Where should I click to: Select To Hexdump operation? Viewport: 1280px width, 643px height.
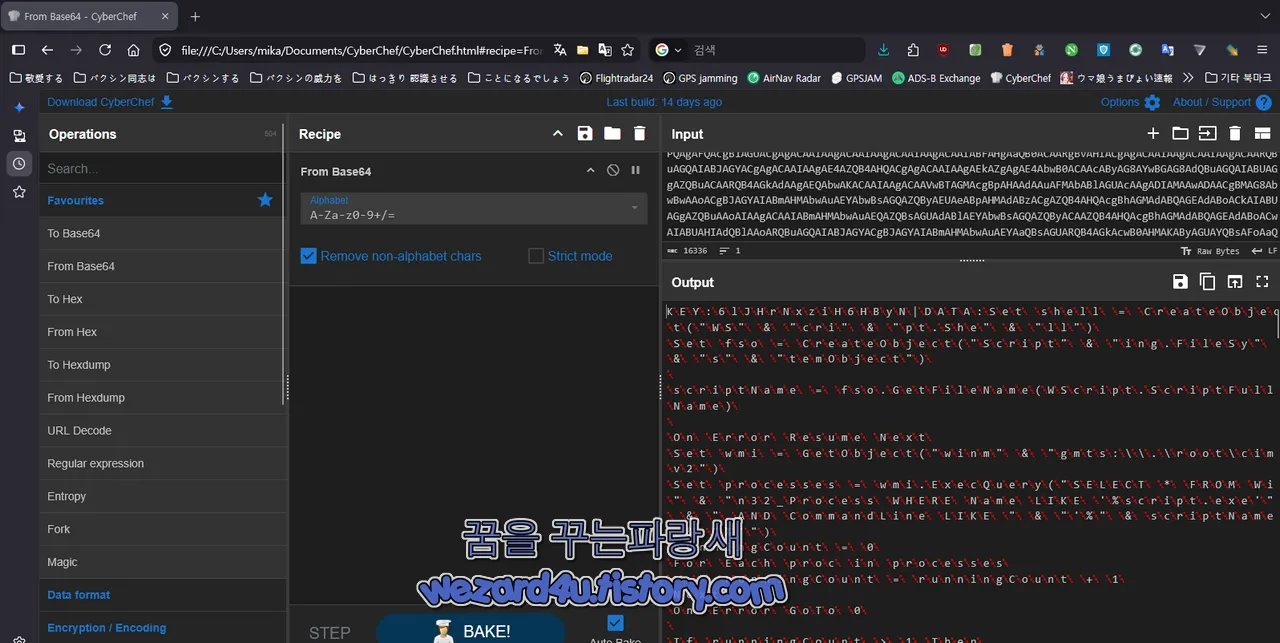point(161,365)
